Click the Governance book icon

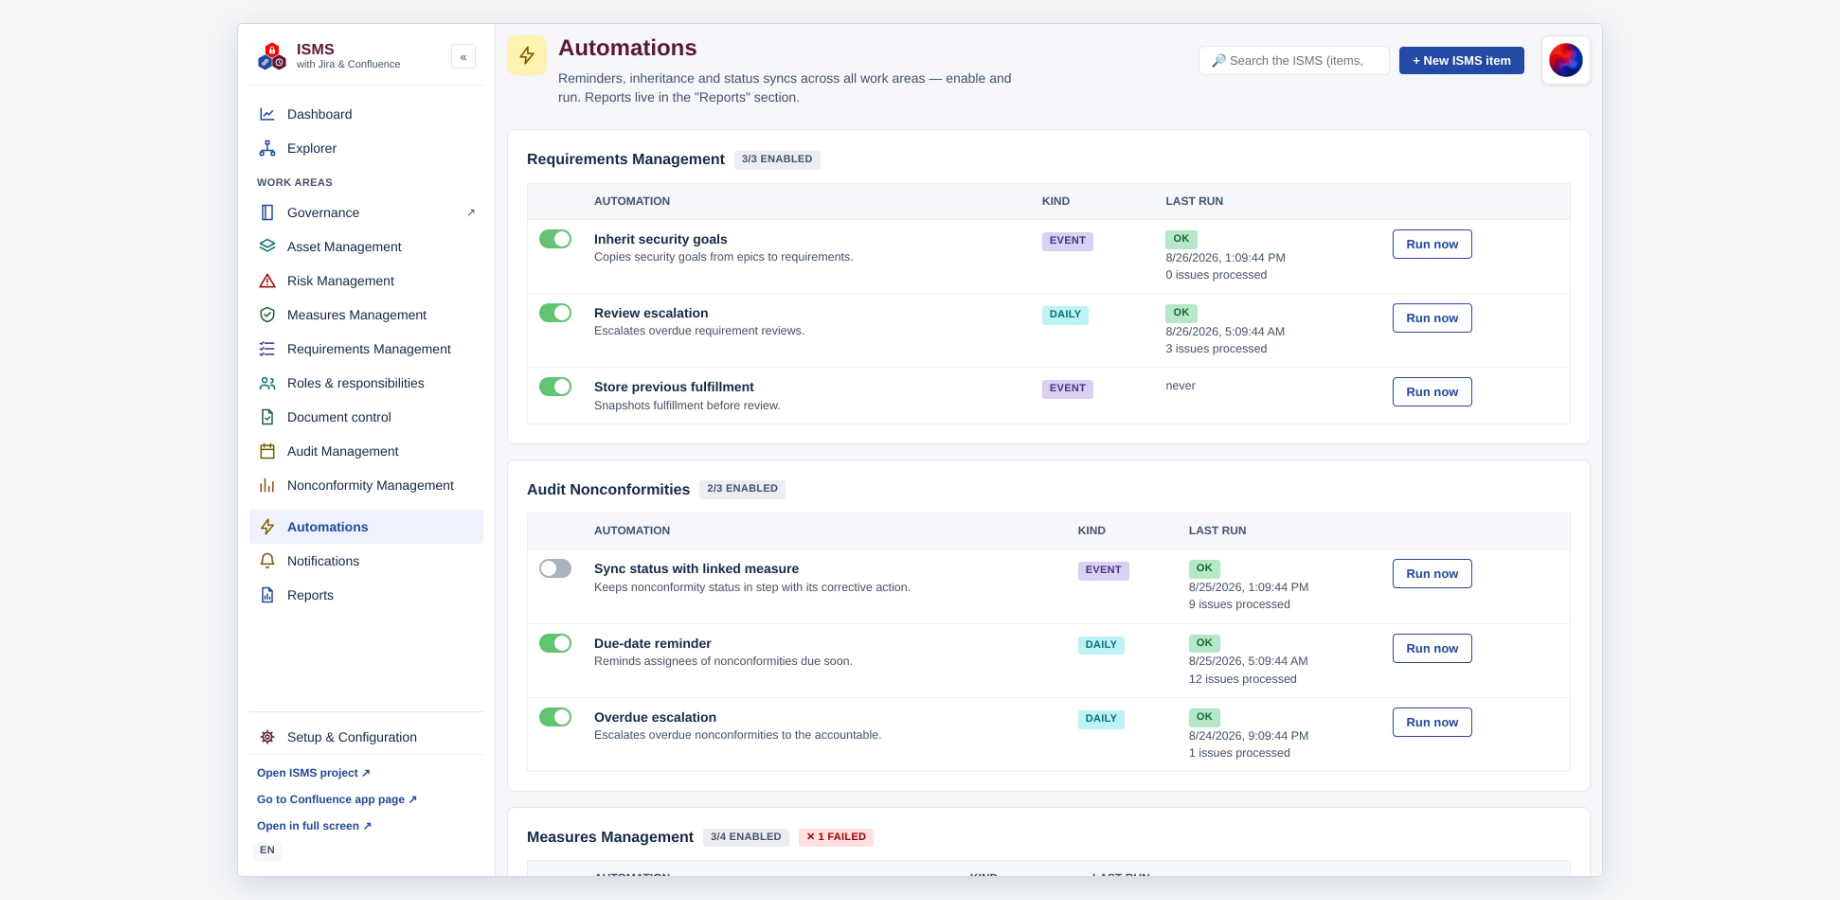[267, 212]
